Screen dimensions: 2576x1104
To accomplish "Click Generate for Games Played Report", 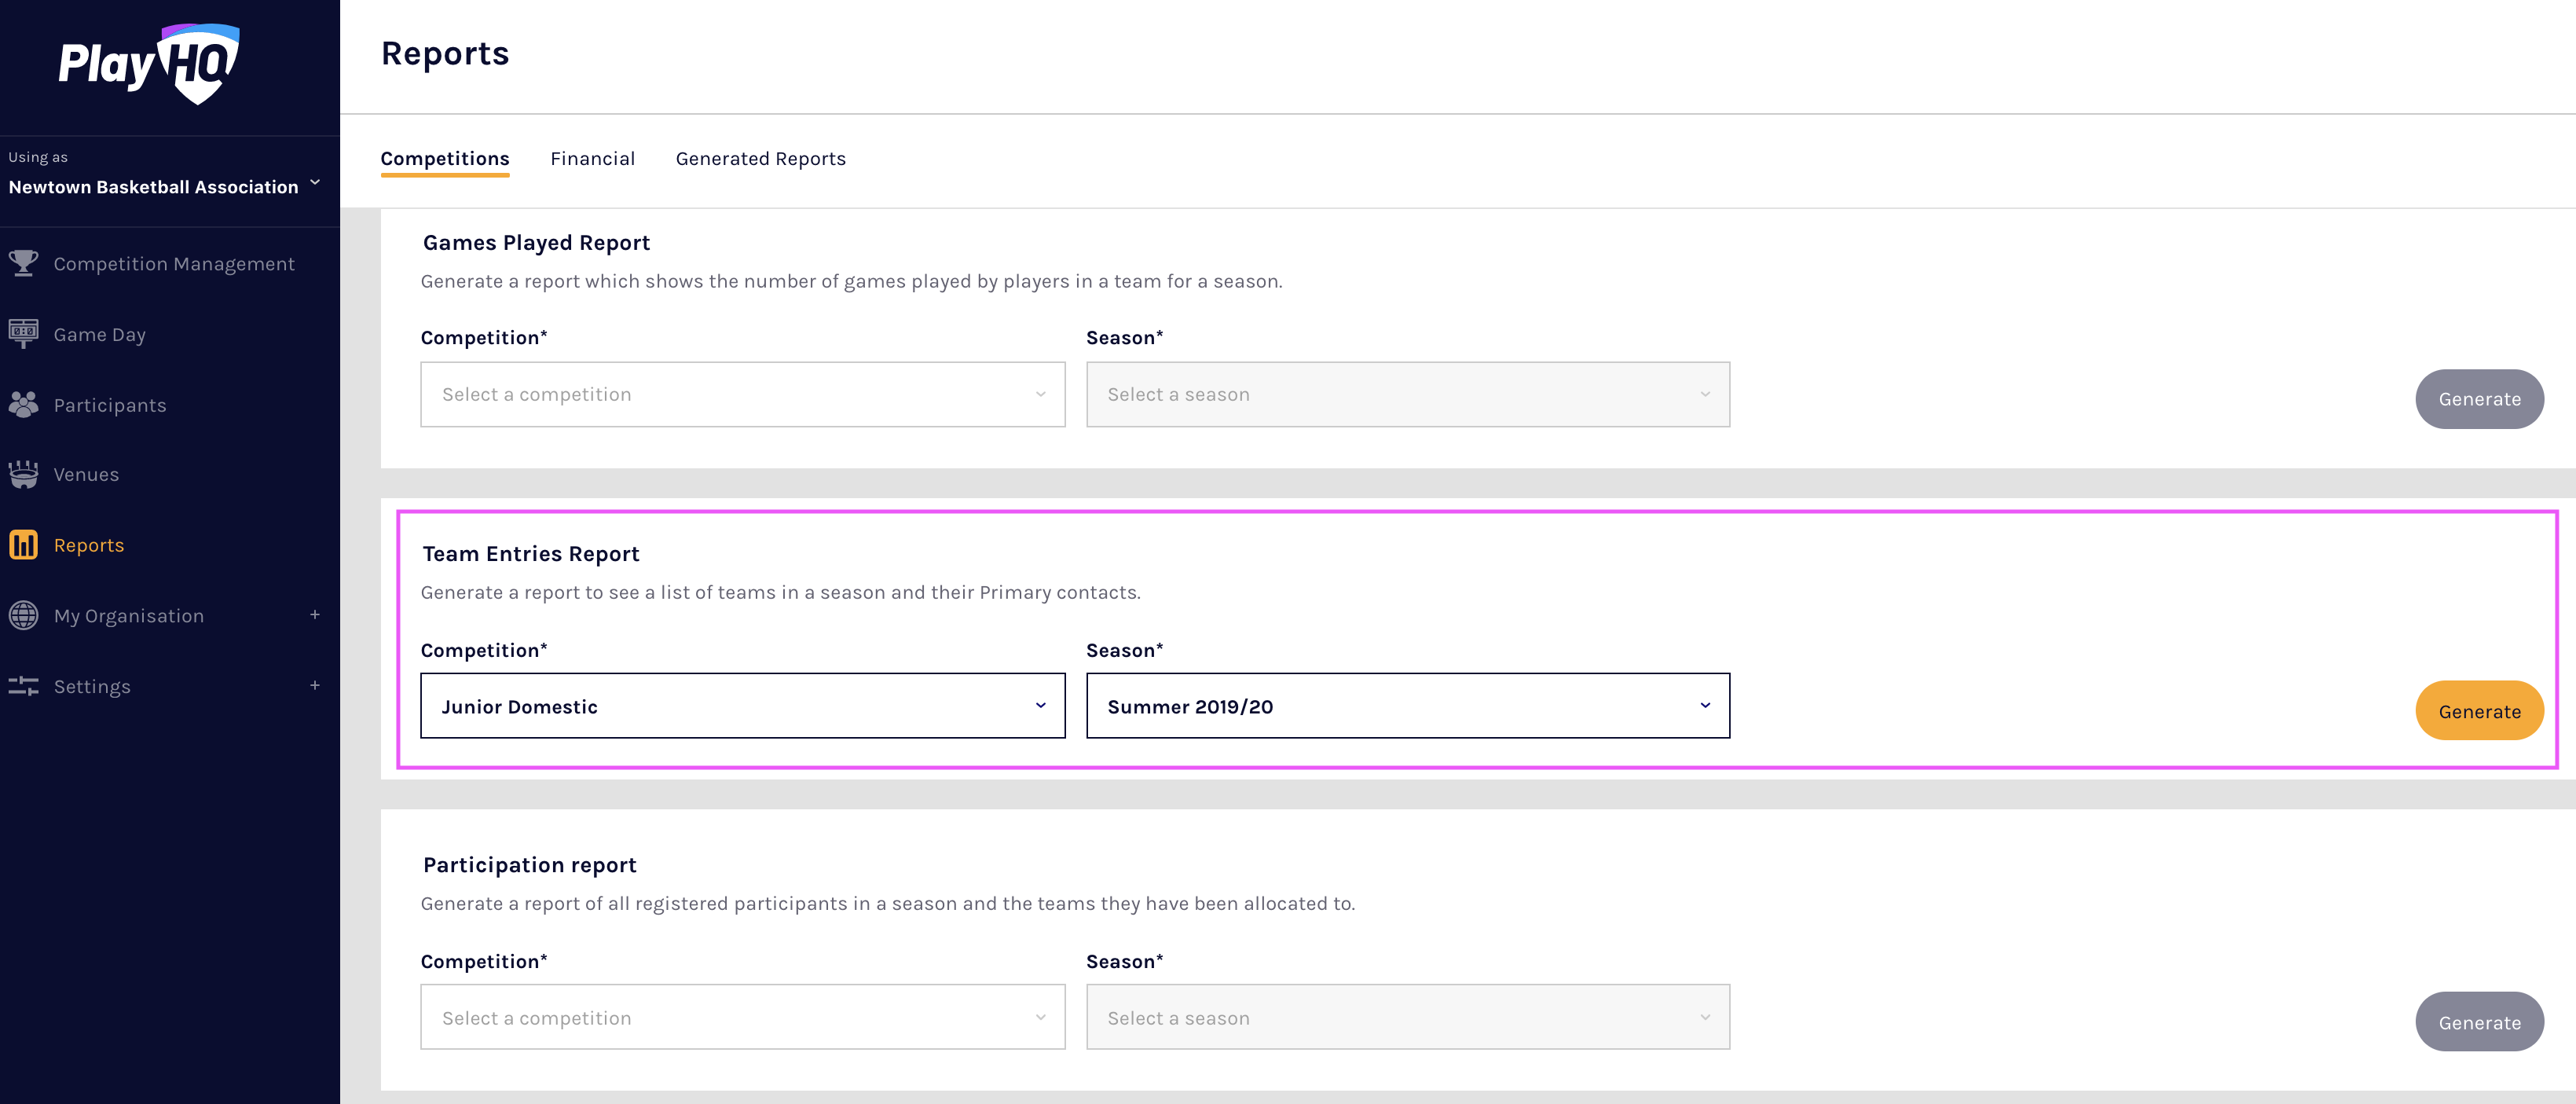I will click(2478, 399).
